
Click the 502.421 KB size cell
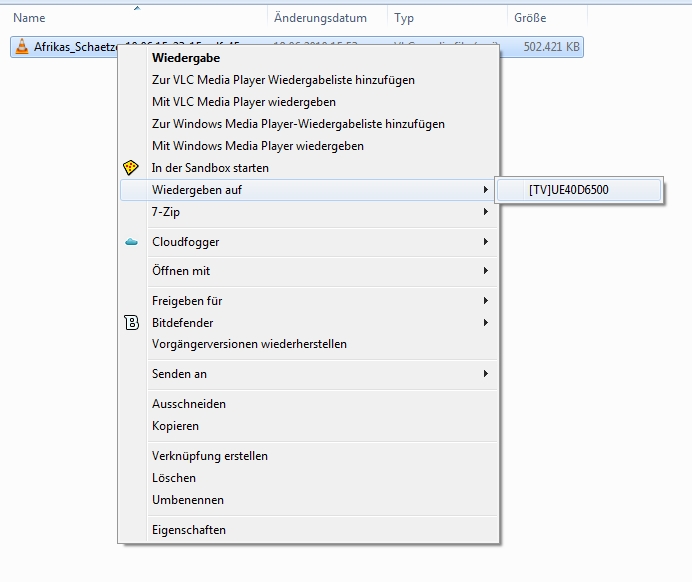551,47
